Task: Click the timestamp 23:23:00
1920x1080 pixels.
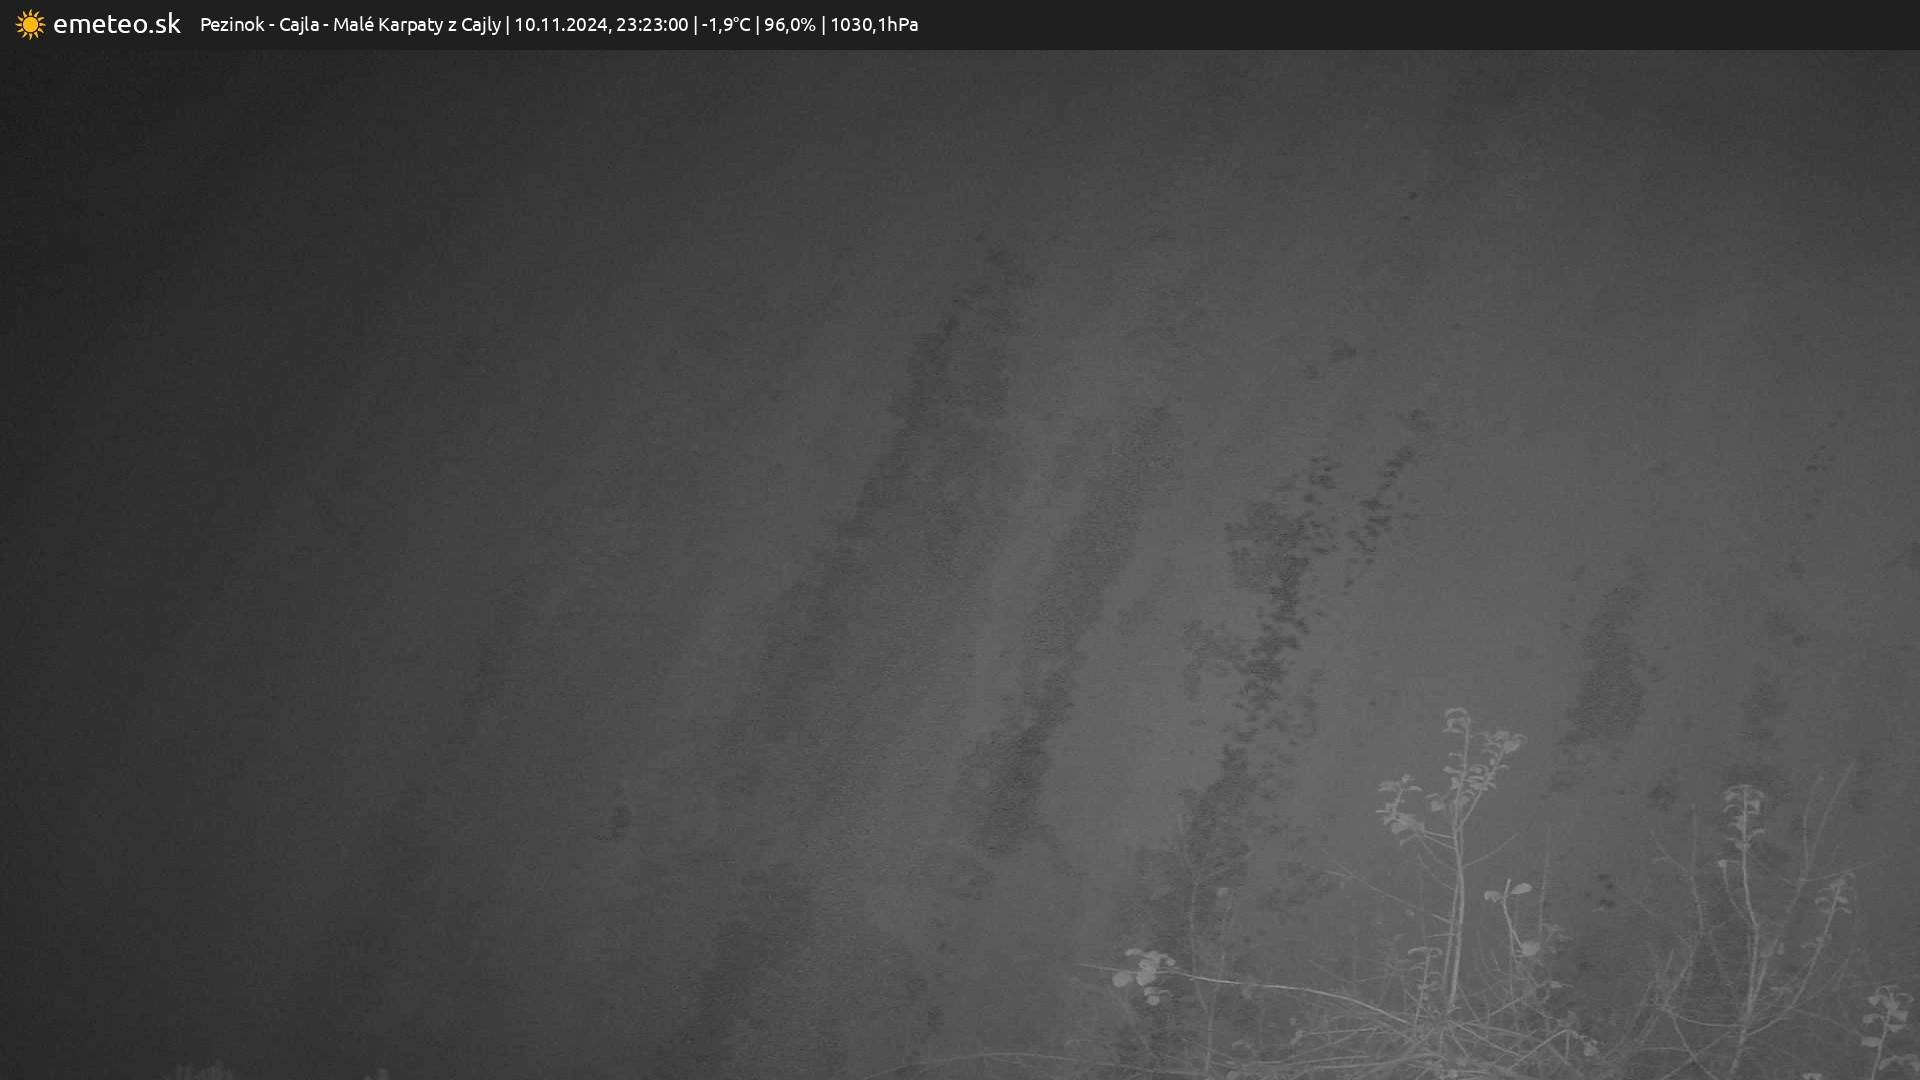Action: pyautogui.click(x=652, y=24)
